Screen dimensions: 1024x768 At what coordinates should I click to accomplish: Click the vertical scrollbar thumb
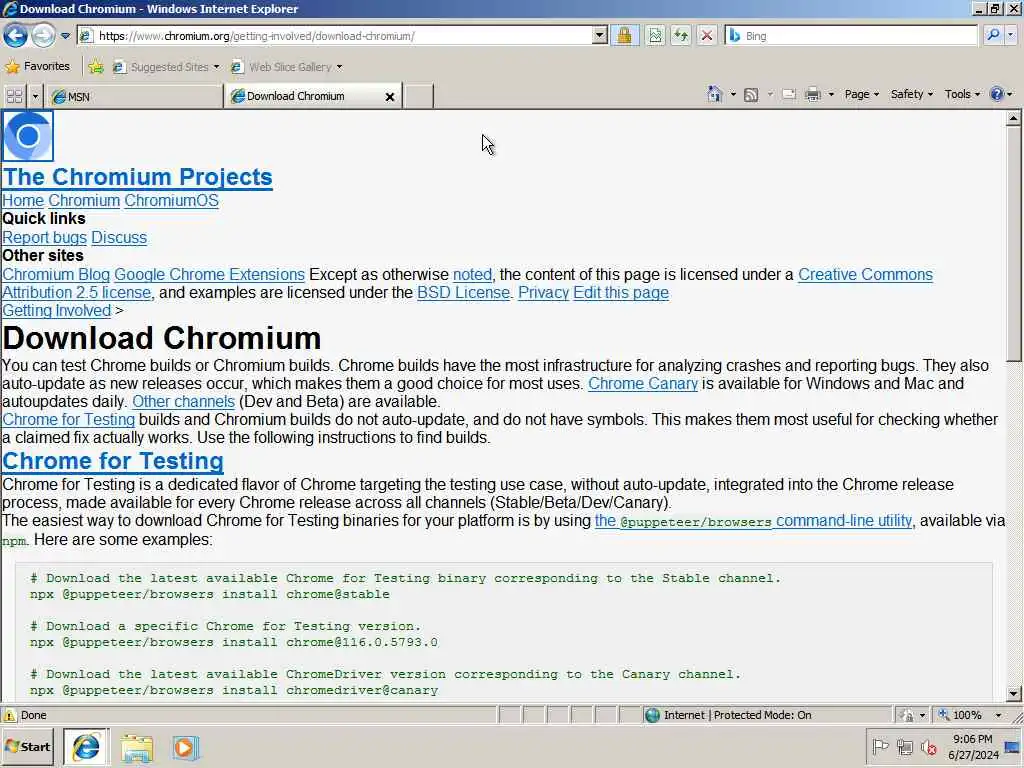(1013, 244)
